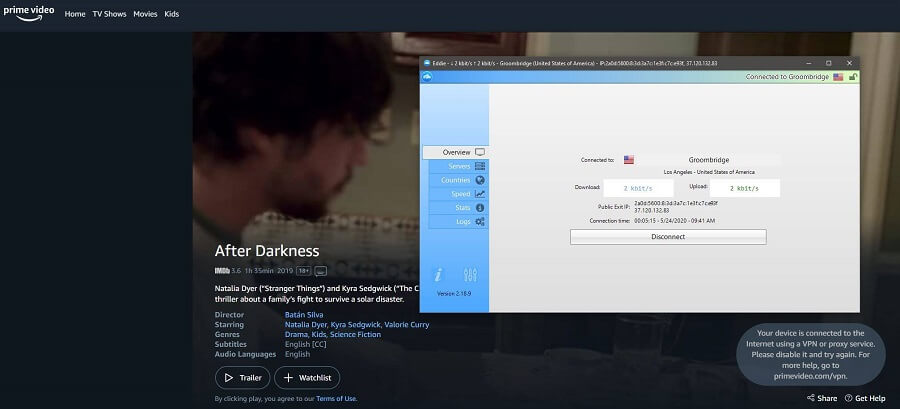The width and height of the screenshot is (900, 409).
Task: Open the Eddie cloud main menu icon
Action: click(426, 77)
